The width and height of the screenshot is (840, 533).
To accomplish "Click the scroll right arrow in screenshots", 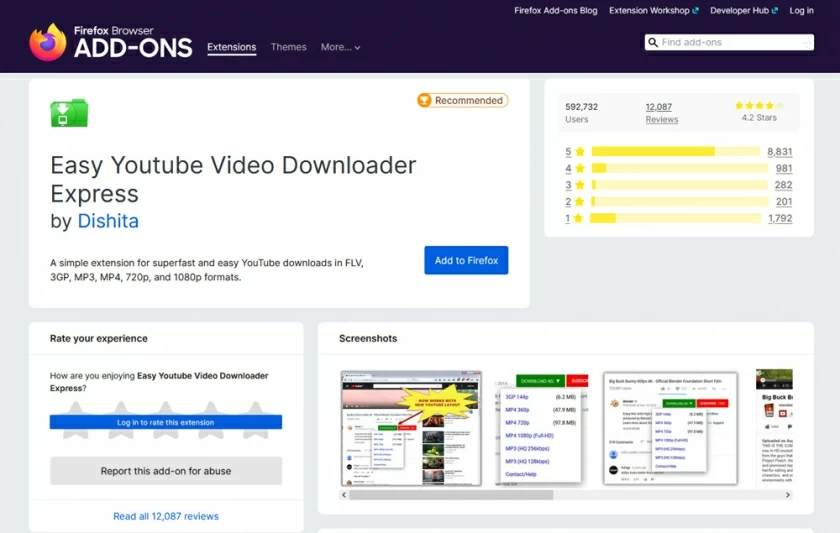I will tap(788, 494).
